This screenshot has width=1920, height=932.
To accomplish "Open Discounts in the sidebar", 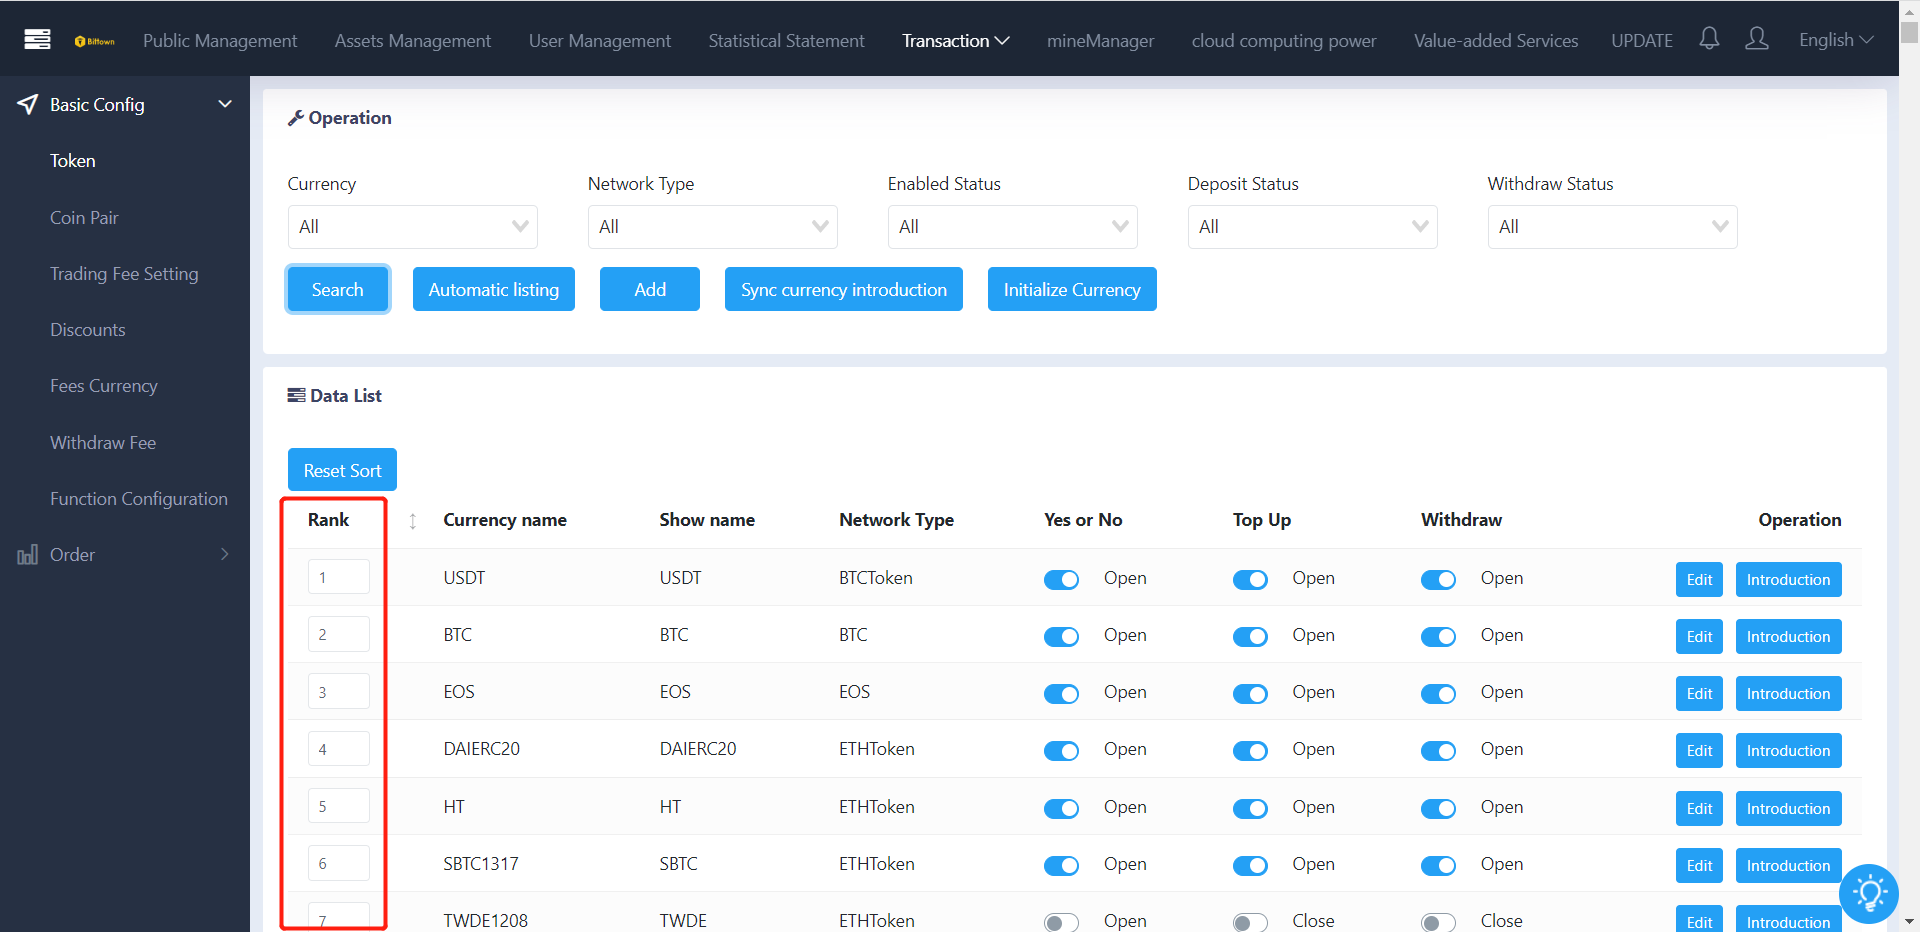I will [88, 330].
